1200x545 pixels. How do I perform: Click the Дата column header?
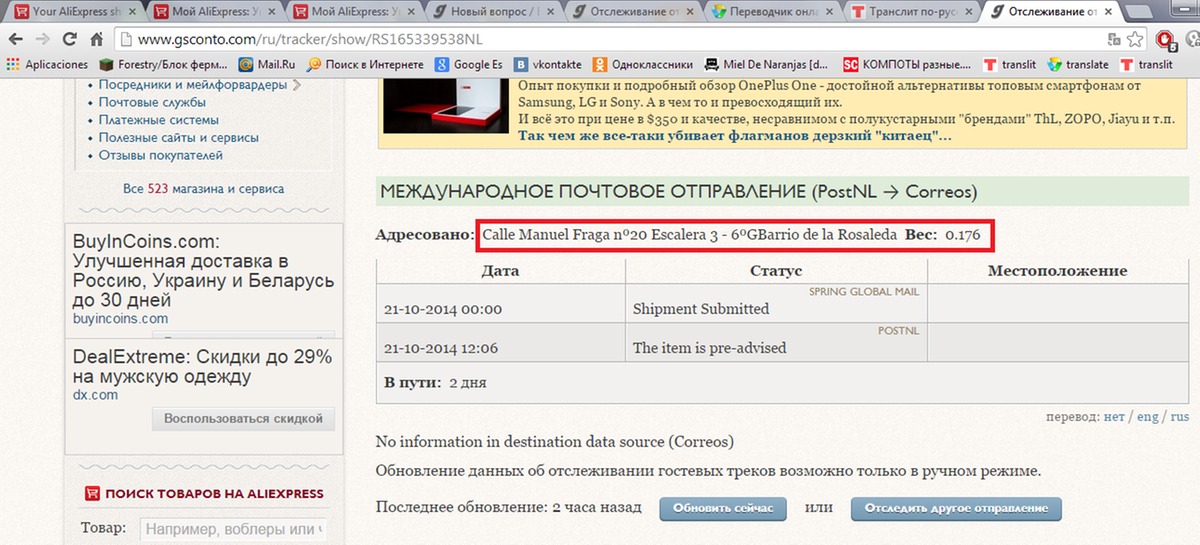(500, 271)
